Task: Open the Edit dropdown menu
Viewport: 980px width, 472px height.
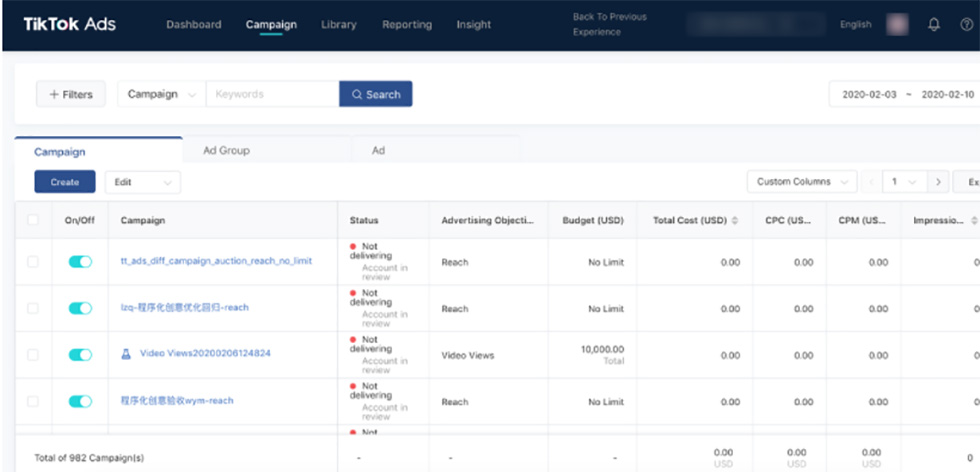Action: pos(142,182)
